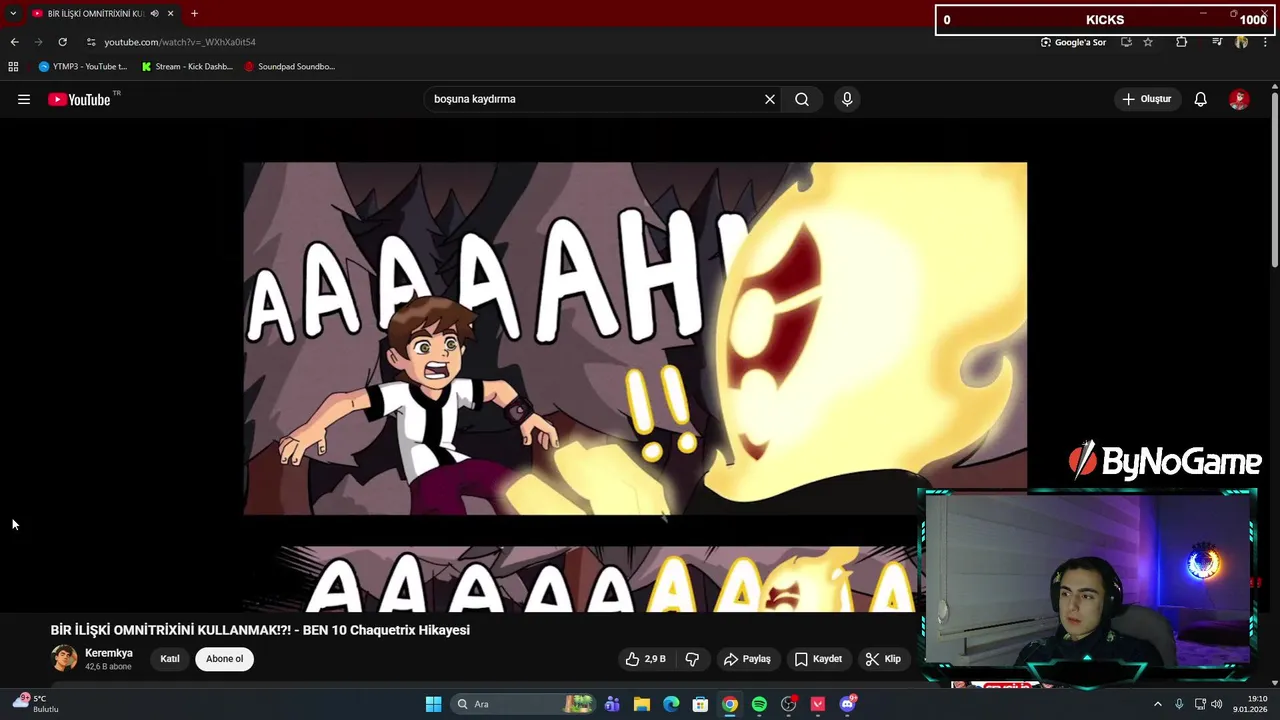Open Keremkya channel avatar

(x=64, y=659)
